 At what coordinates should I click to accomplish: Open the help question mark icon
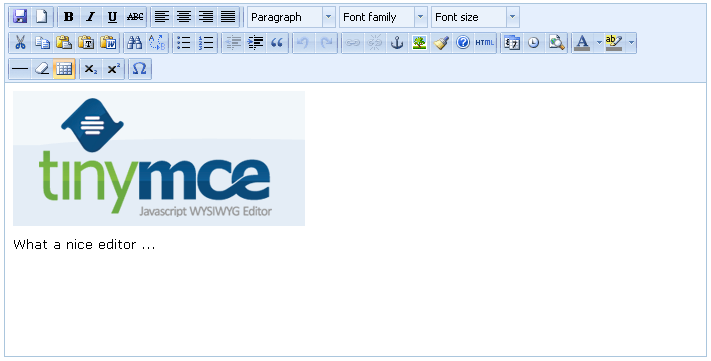(x=463, y=43)
